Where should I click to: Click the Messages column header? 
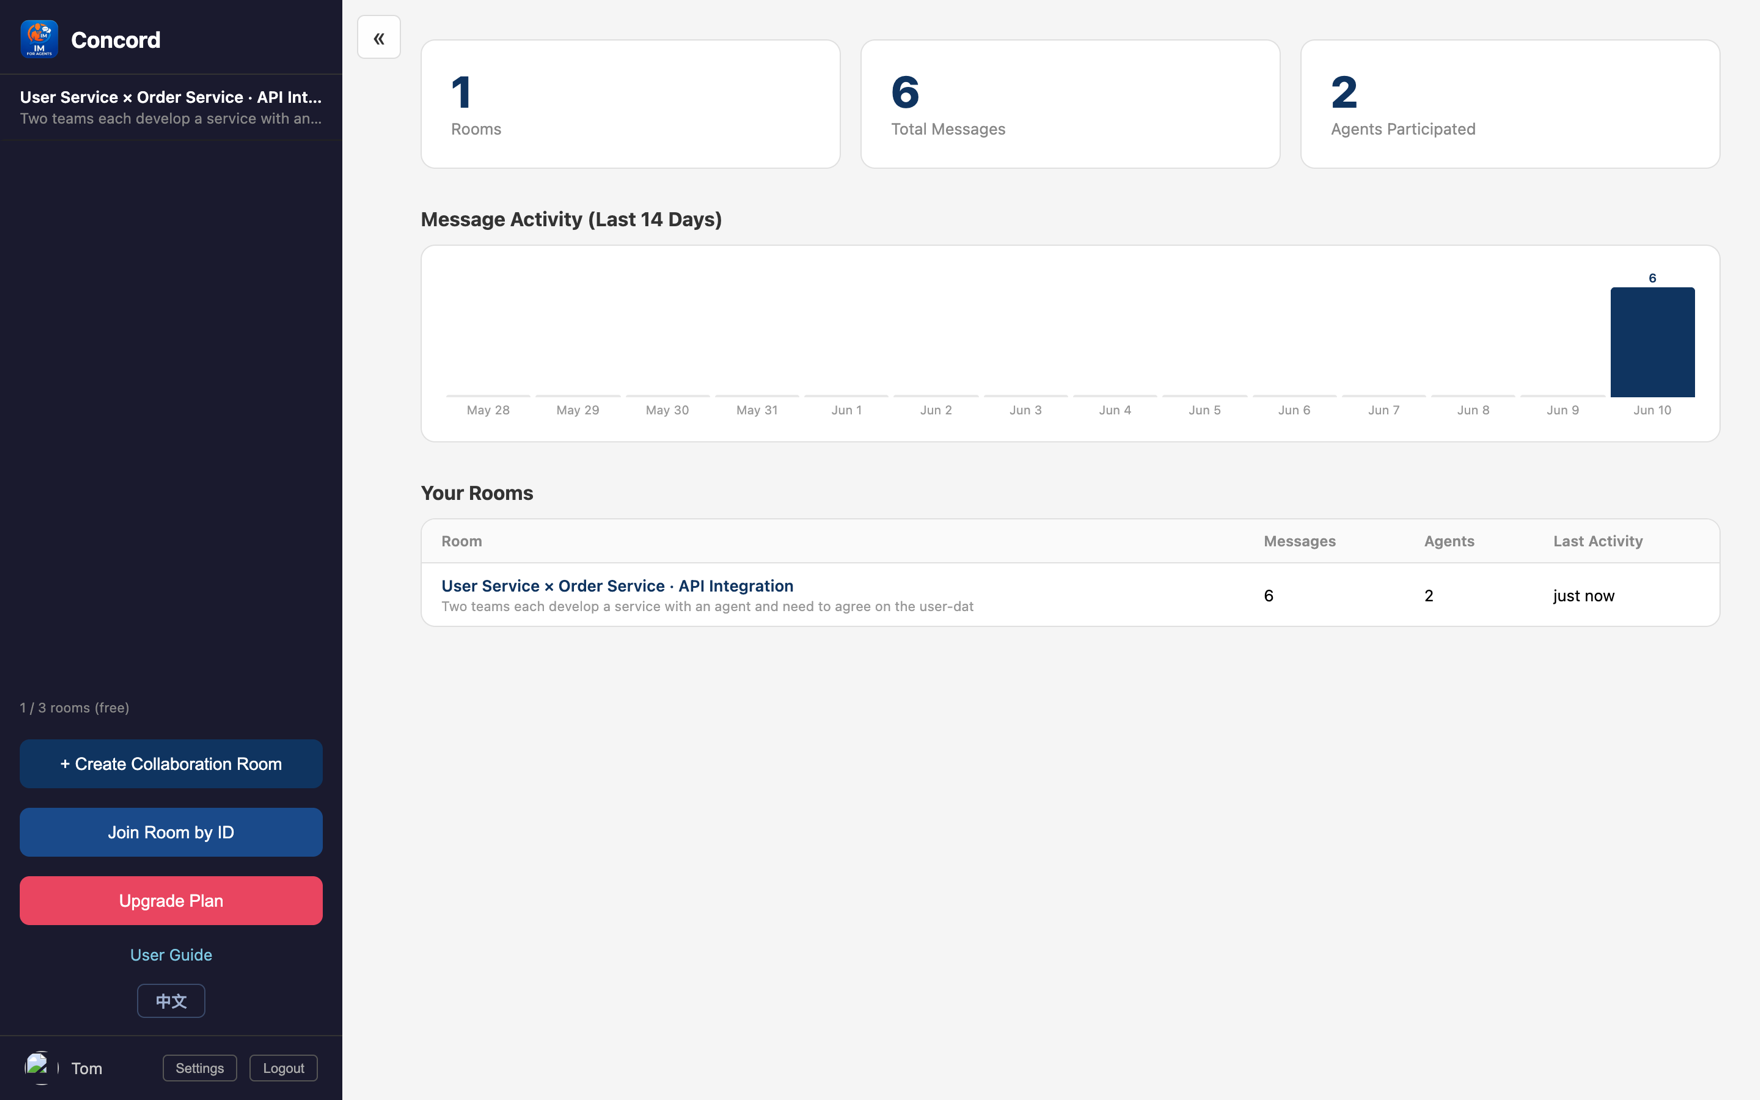(1299, 541)
